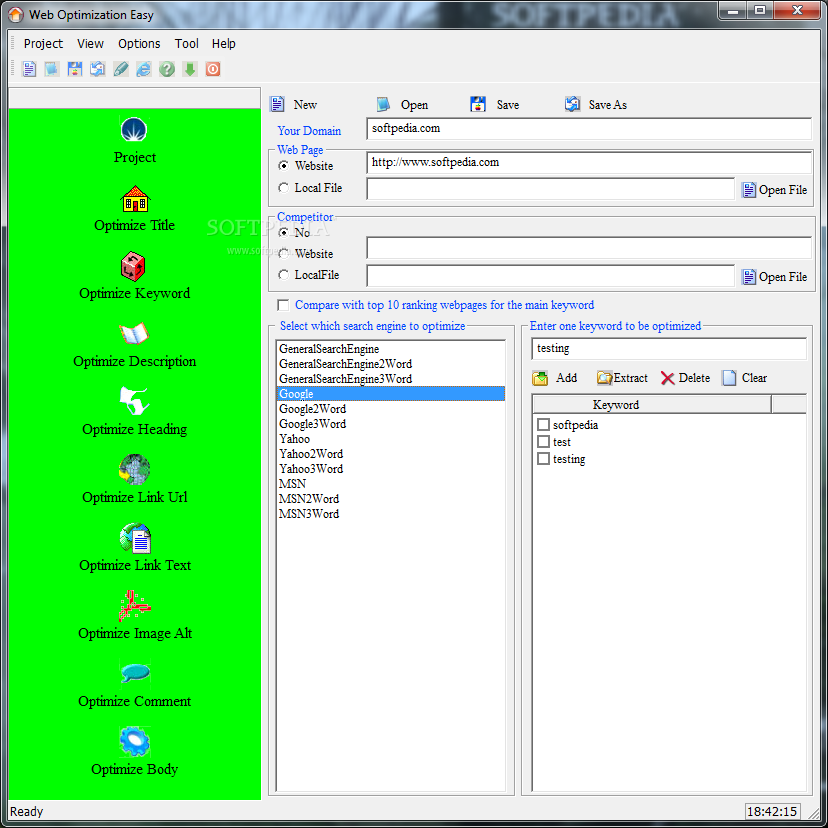Check the softpedia keyword checkbox
The height and width of the screenshot is (828, 828).
pyautogui.click(x=543, y=425)
